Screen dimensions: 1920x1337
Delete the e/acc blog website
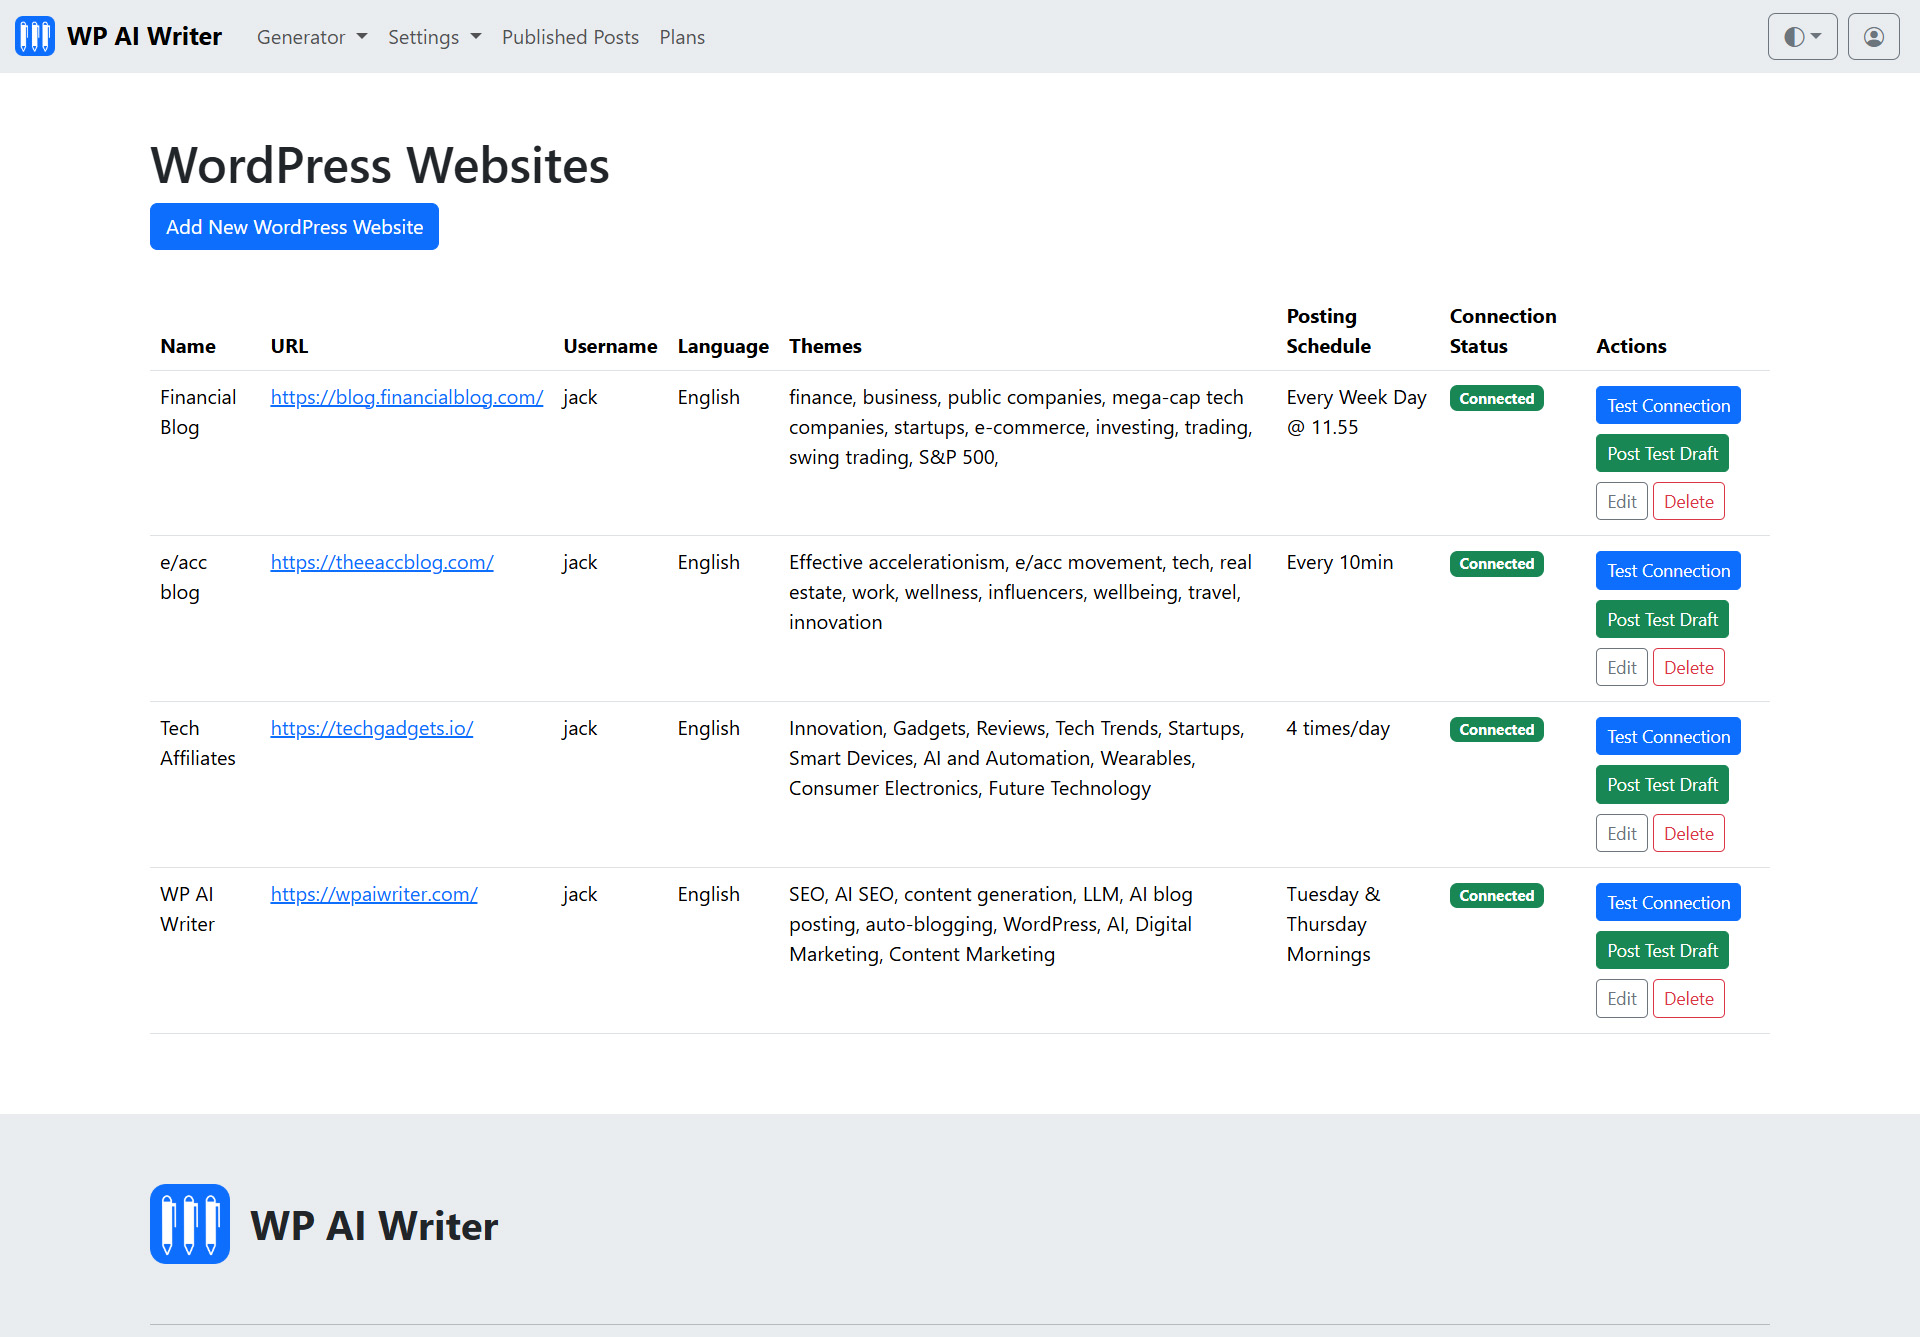point(1688,666)
